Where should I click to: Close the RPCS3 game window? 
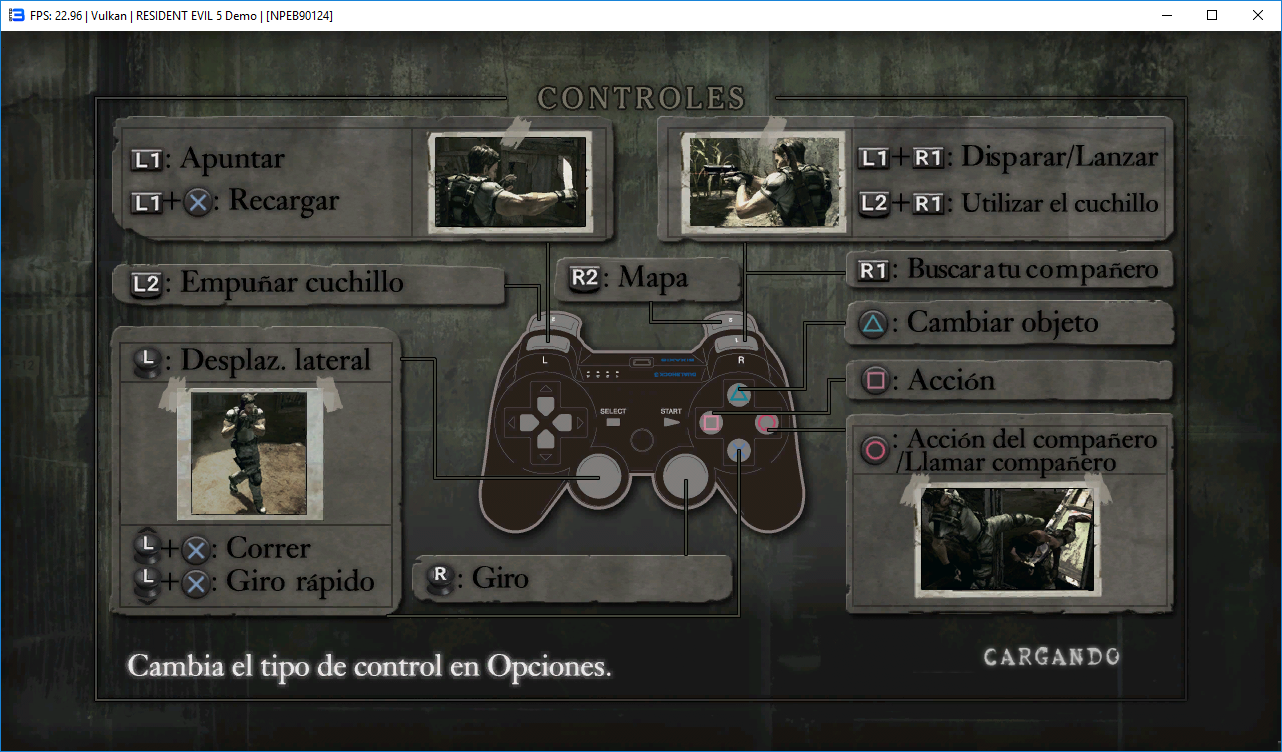click(1258, 15)
